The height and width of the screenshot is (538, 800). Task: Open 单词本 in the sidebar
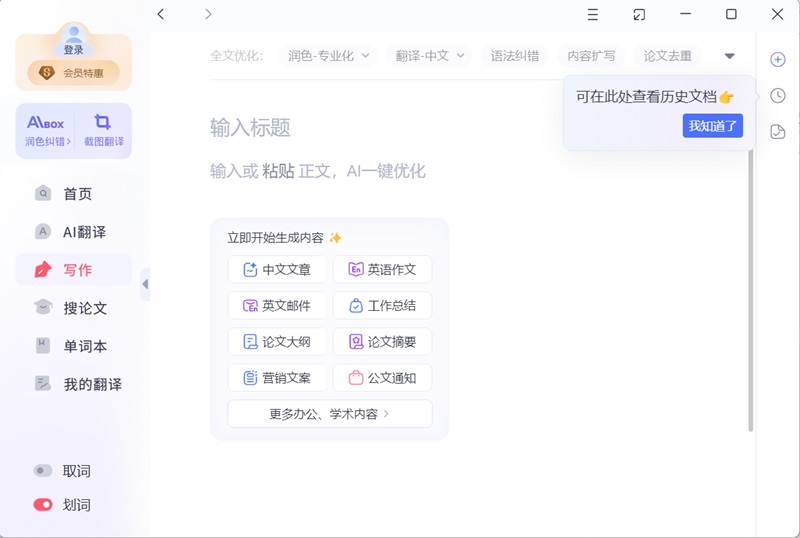(x=73, y=346)
